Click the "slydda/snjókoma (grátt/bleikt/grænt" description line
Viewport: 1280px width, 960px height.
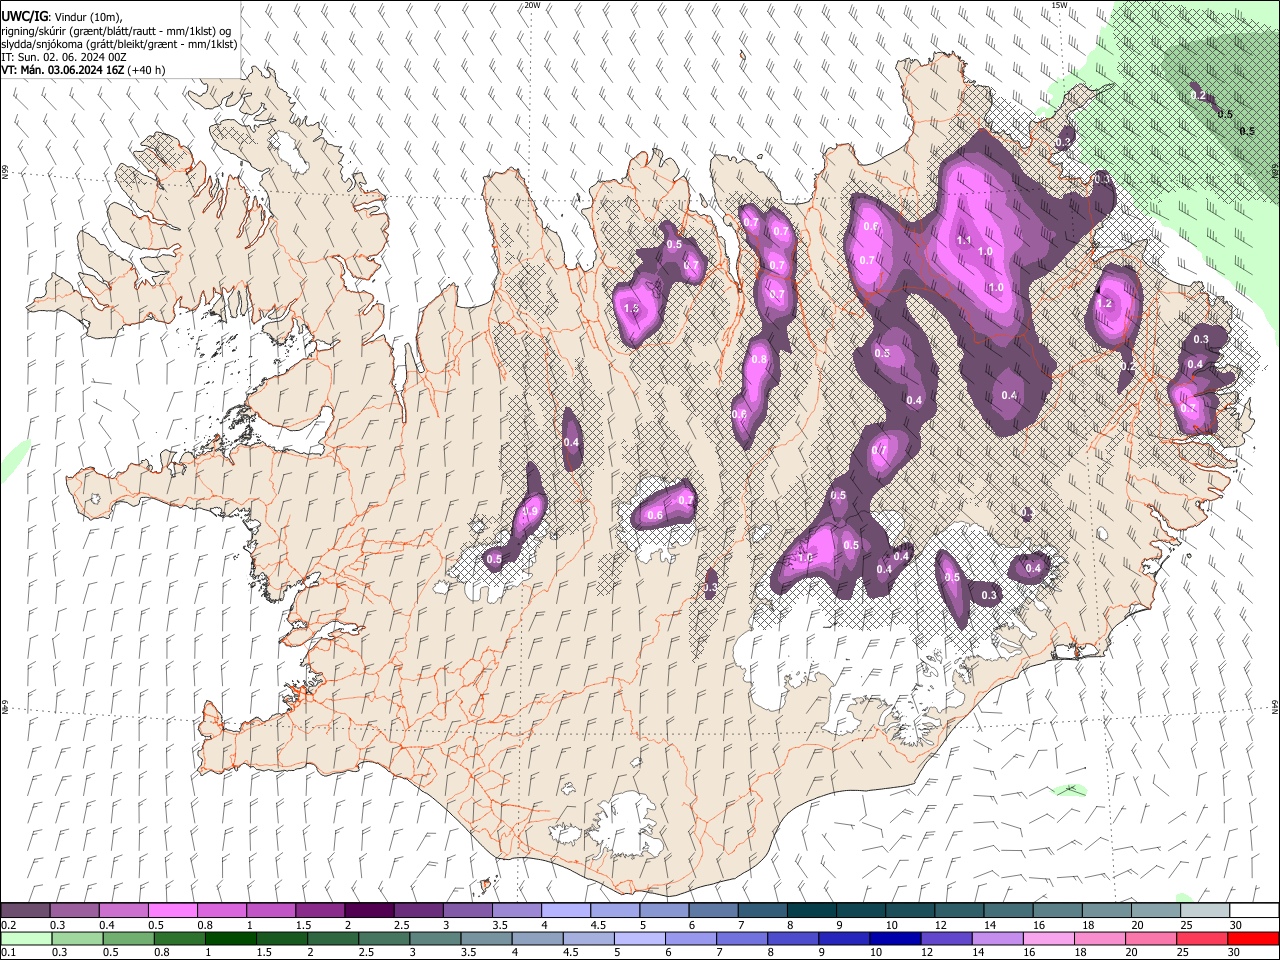119,44
